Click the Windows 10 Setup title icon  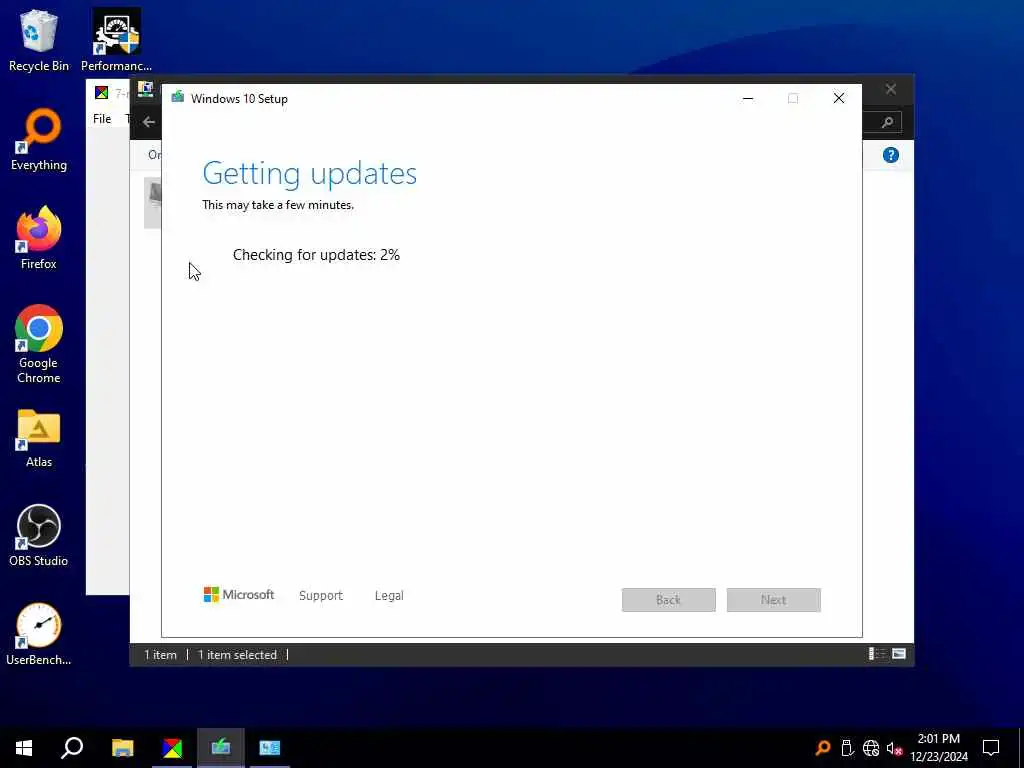tap(178, 97)
